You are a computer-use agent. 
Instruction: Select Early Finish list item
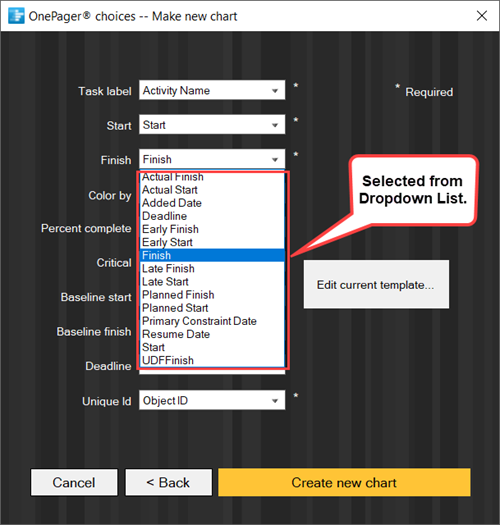(x=212, y=229)
